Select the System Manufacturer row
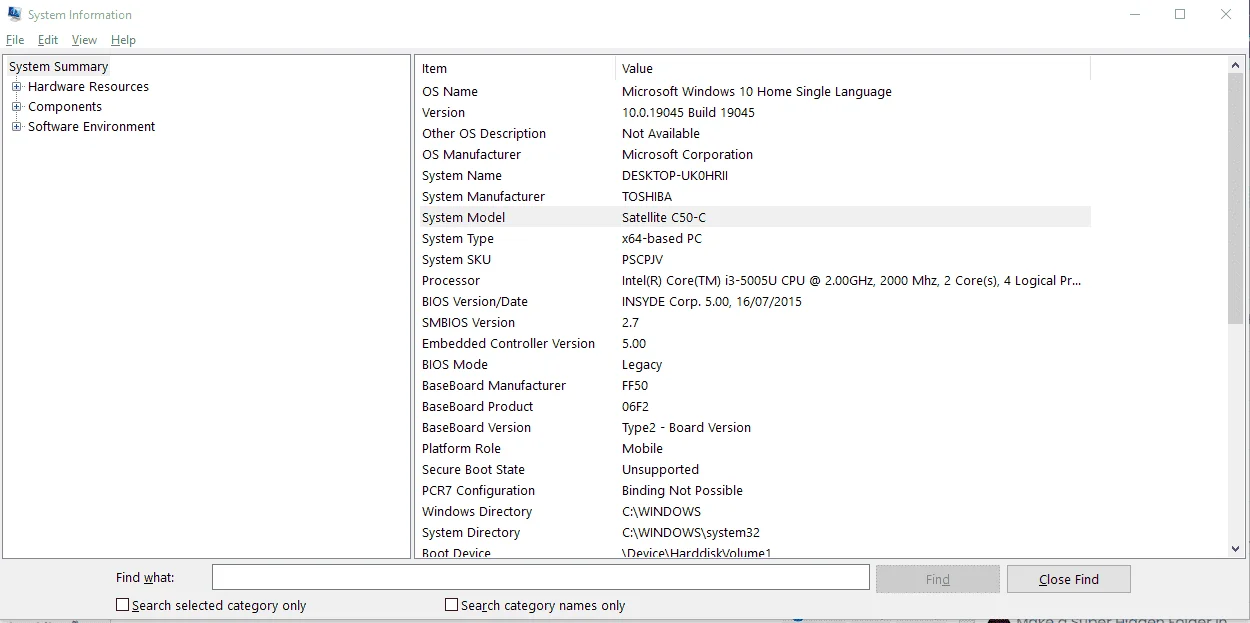 point(753,197)
